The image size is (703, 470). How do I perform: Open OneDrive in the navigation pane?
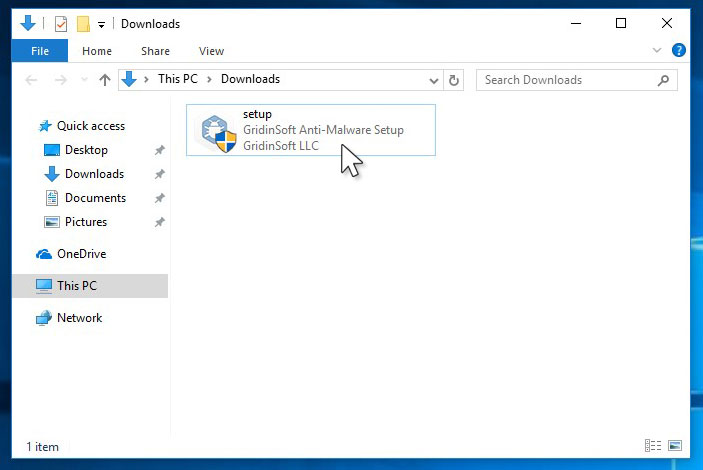point(81,254)
